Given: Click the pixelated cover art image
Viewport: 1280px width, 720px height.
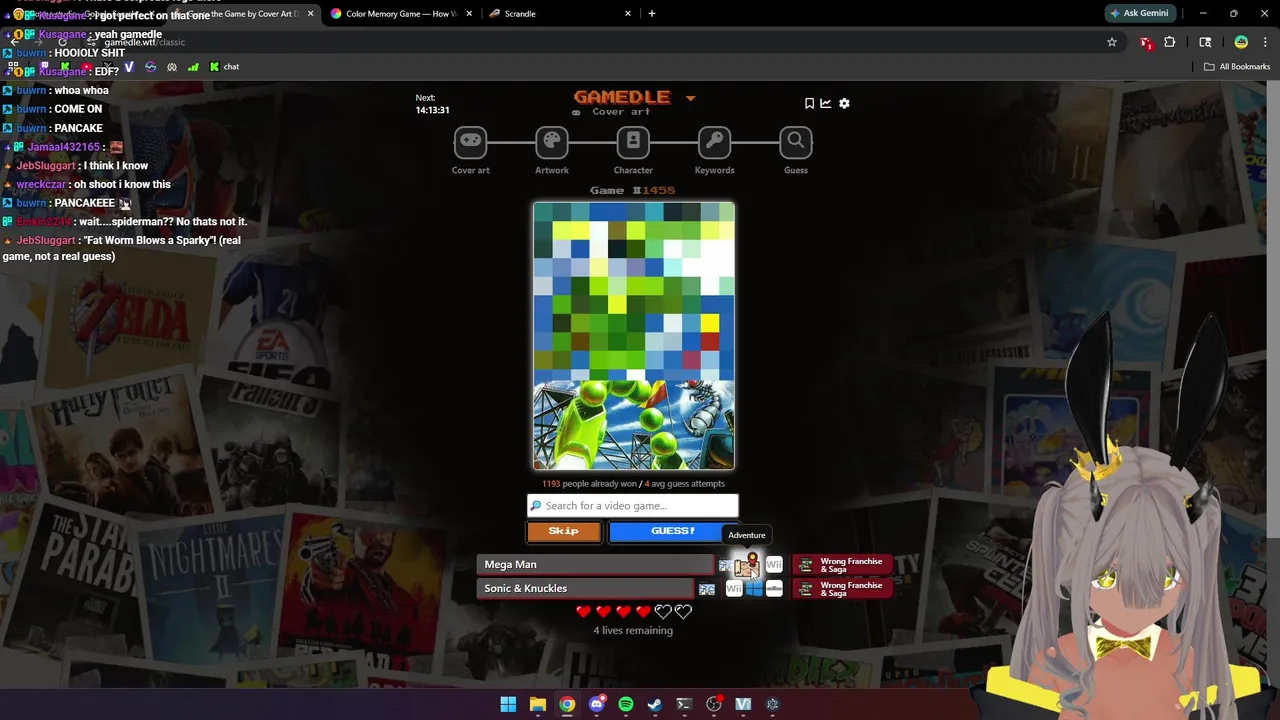Looking at the screenshot, I should point(634,336).
